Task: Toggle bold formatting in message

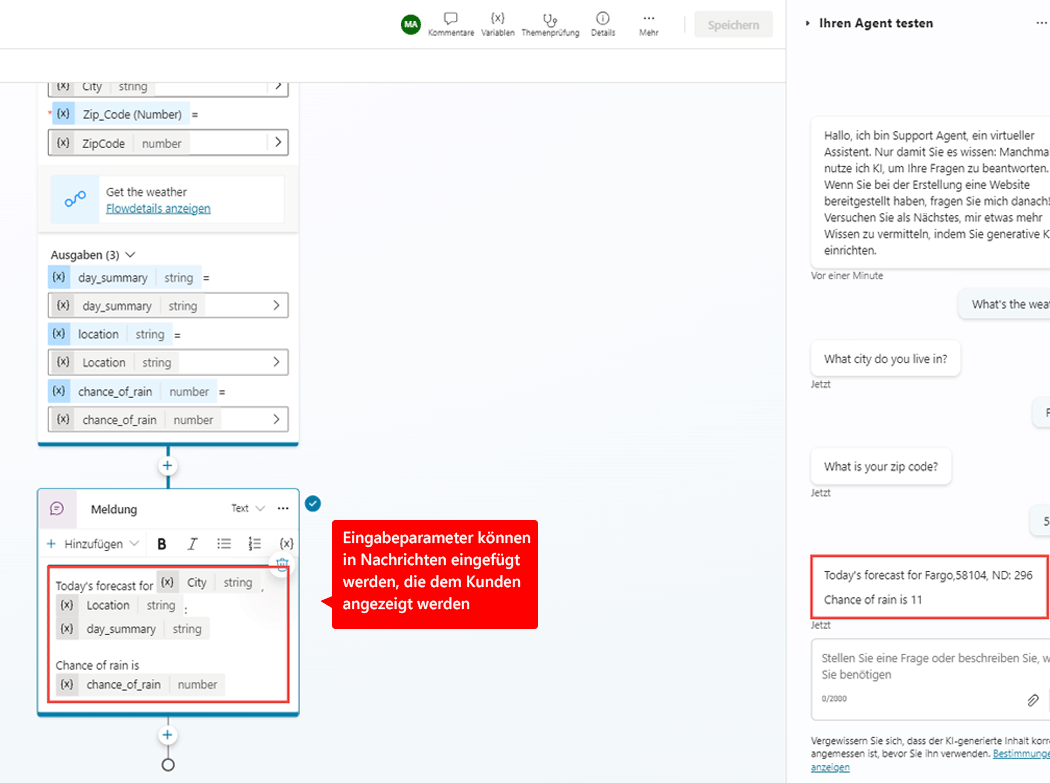Action: pyautogui.click(x=161, y=544)
